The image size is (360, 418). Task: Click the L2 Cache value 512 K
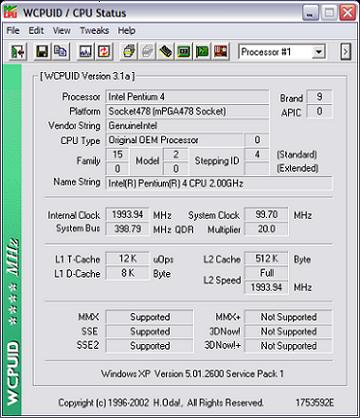[266, 259]
